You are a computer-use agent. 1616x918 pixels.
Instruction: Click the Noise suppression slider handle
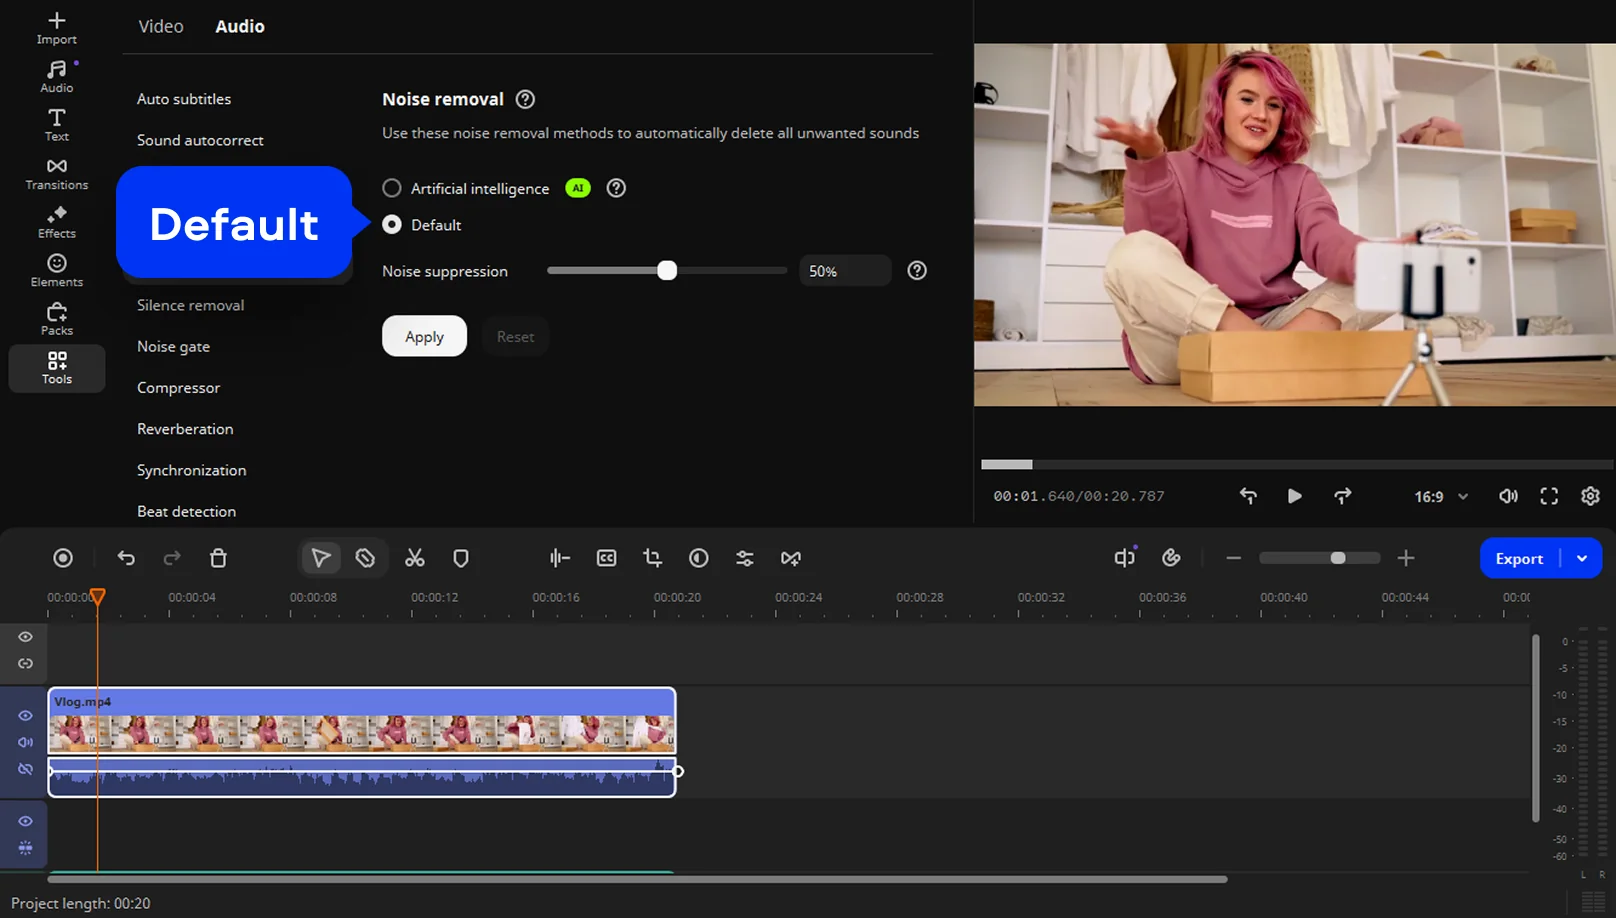[x=667, y=271]
